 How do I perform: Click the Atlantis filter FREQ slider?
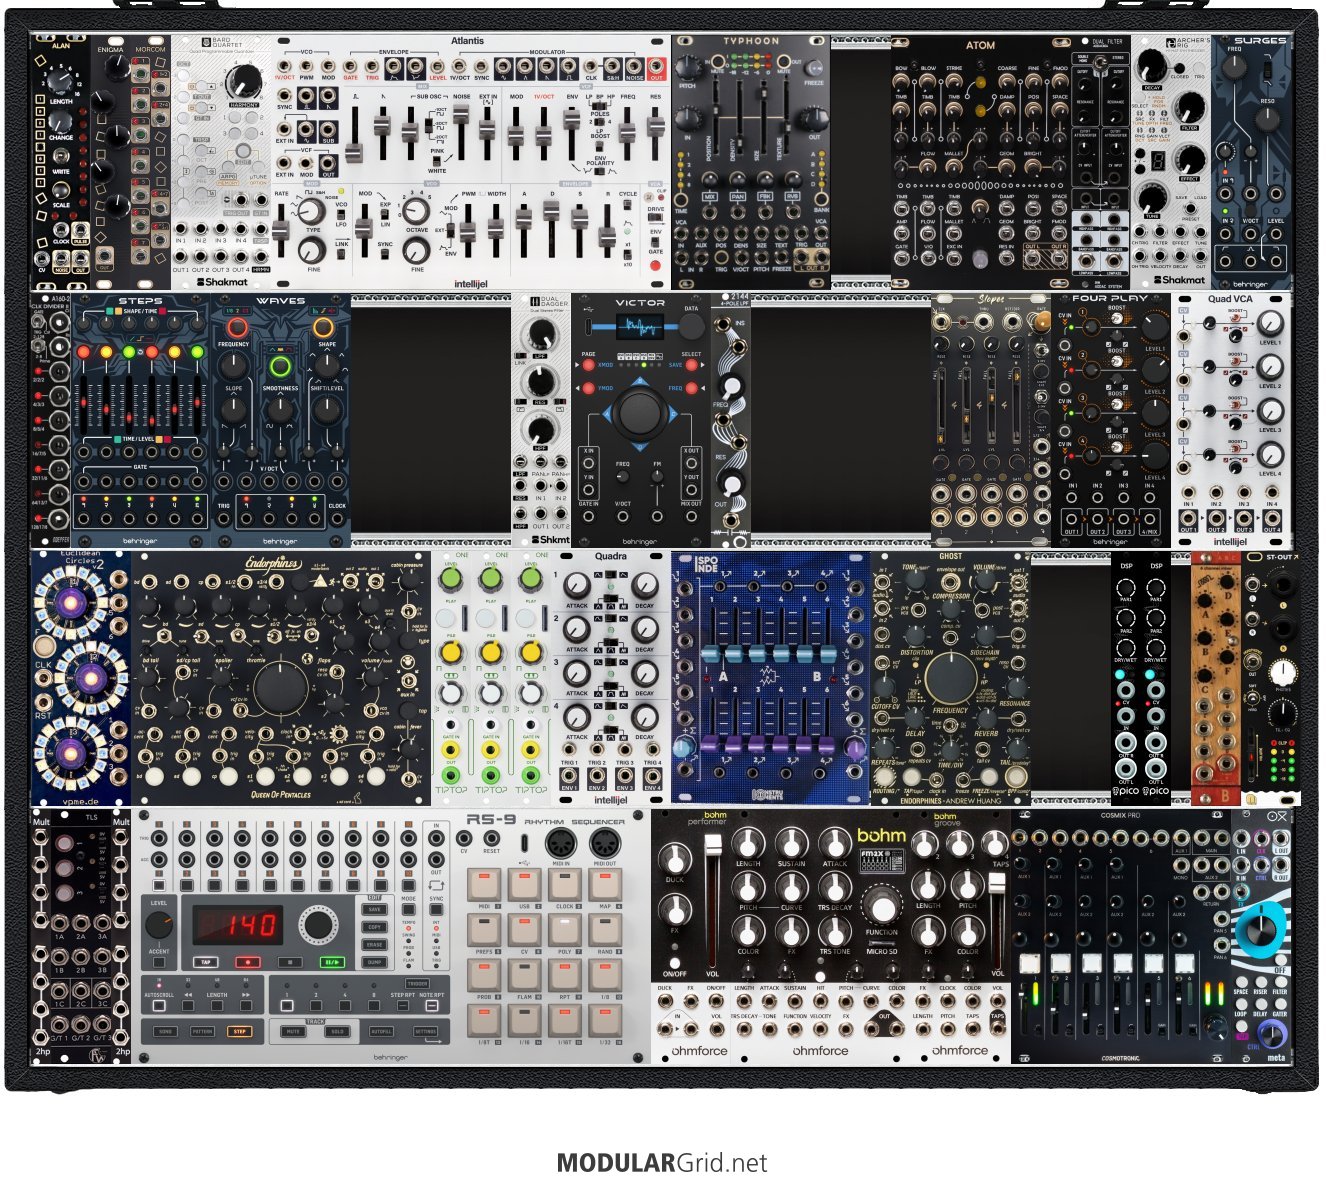coord(627,134)
